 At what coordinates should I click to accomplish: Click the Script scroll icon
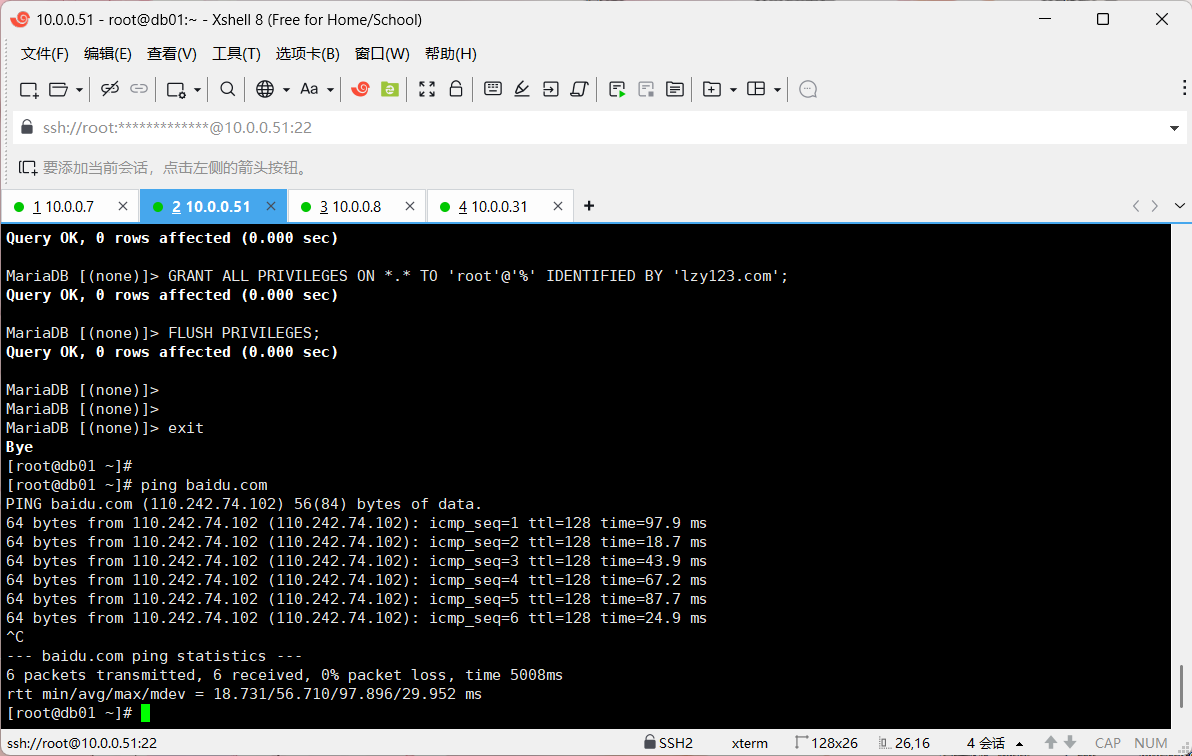[579, 89]
